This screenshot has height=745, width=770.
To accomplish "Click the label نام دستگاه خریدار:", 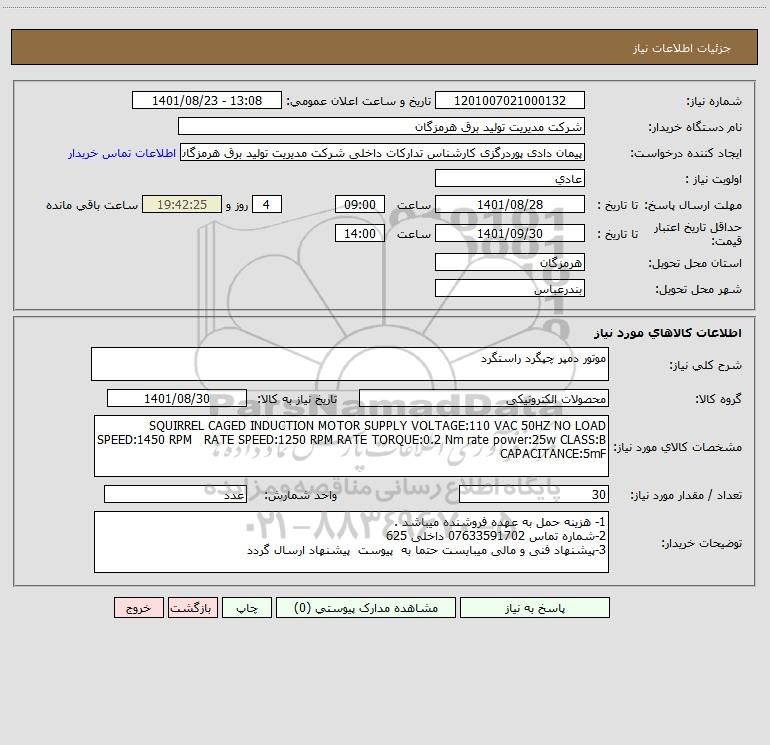I will [695, 128].
